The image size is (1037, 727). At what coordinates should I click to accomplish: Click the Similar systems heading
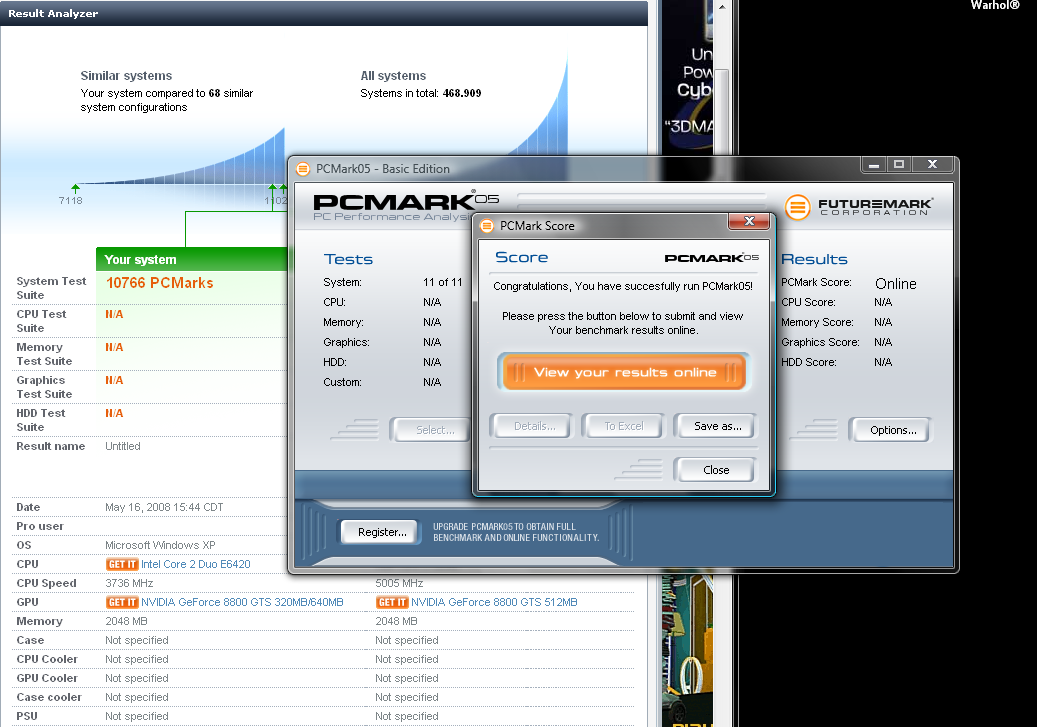[126, 76]
